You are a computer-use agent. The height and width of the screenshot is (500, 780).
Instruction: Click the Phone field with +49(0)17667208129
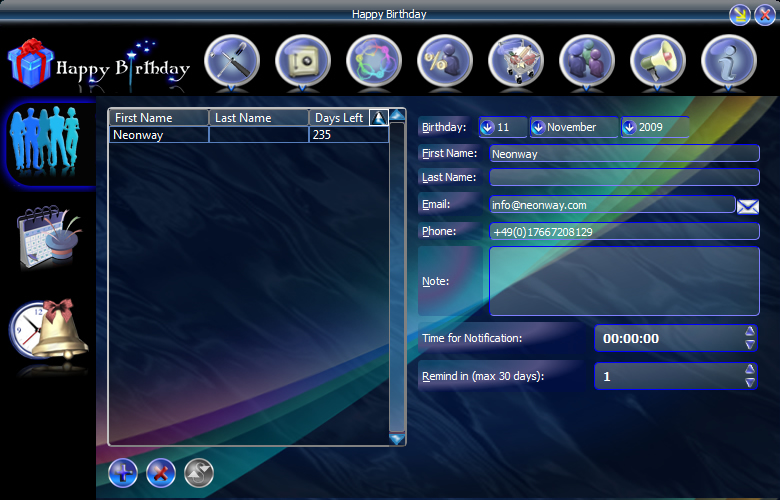click(624, 231)
